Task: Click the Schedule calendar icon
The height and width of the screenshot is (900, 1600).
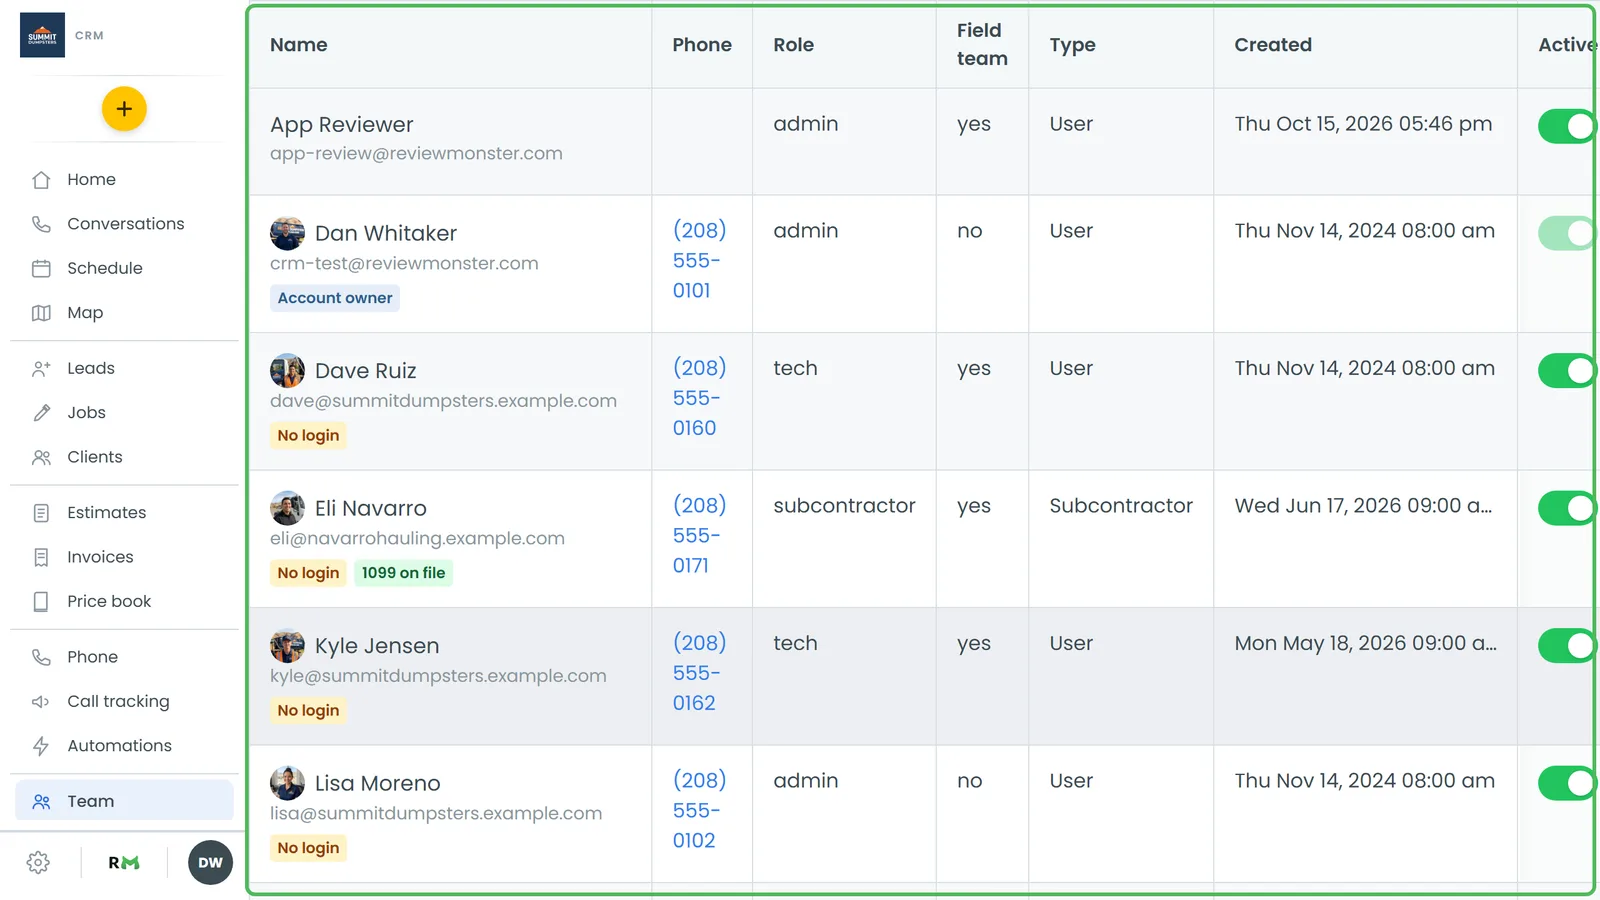Action: pyautogui.click(x=41, y=268)
